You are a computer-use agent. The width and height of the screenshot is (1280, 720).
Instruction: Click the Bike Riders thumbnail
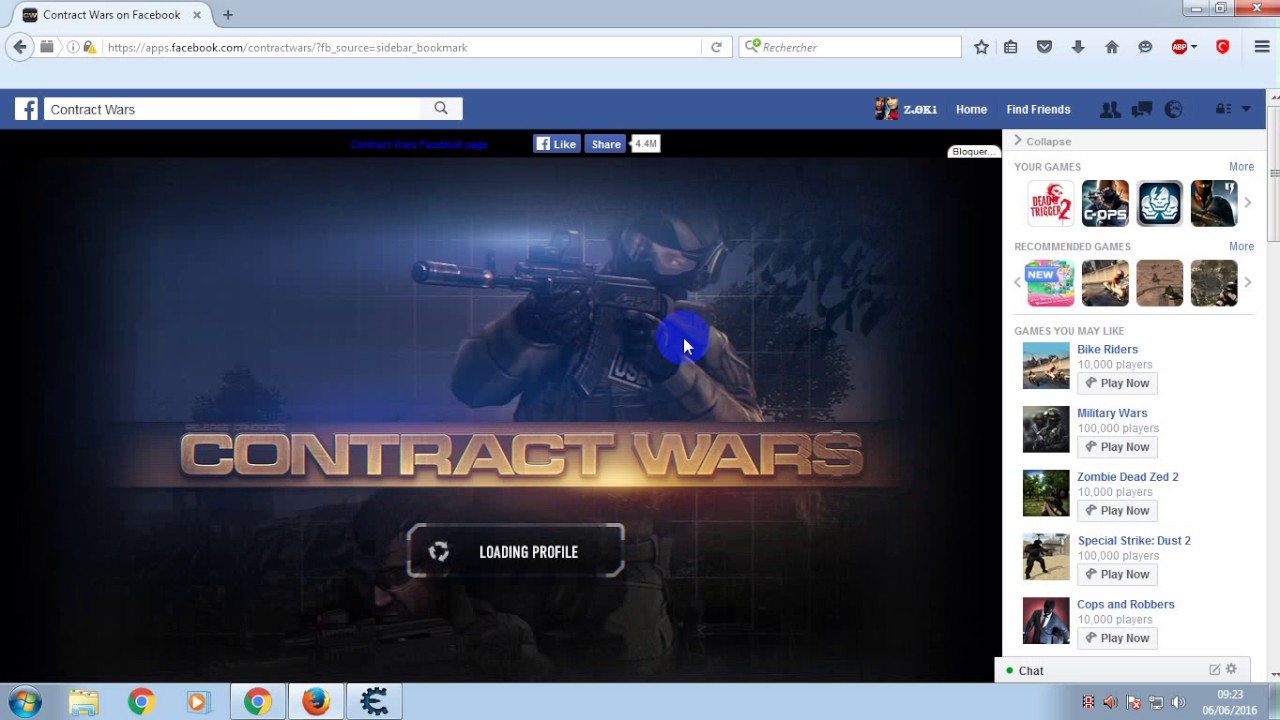(x=1046, y=366)
